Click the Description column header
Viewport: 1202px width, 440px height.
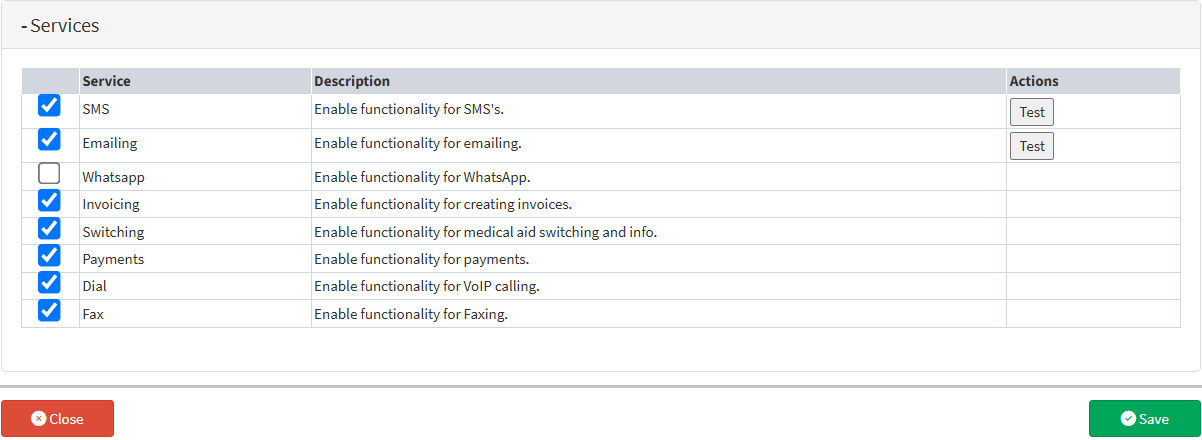pyautogui.click(x=352, y=81)
